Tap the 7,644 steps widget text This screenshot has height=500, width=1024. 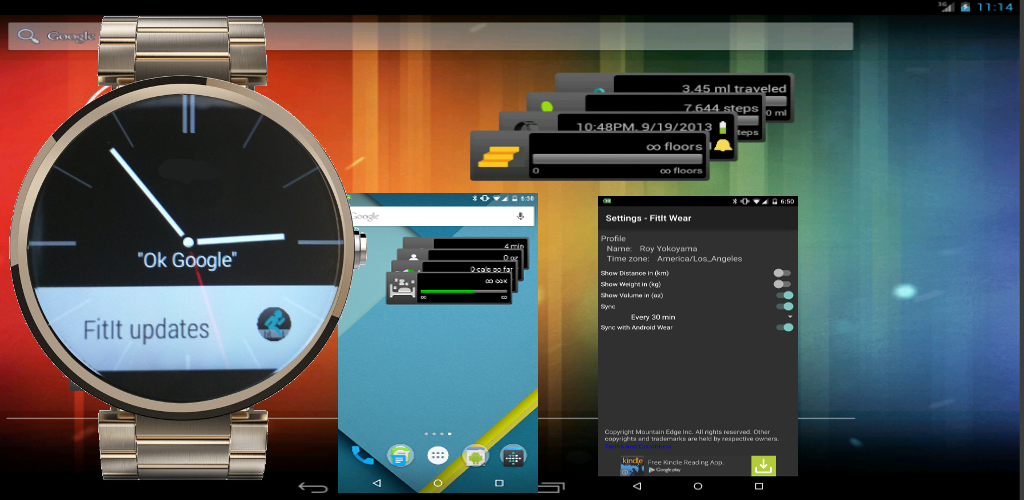tap(721, 108)
